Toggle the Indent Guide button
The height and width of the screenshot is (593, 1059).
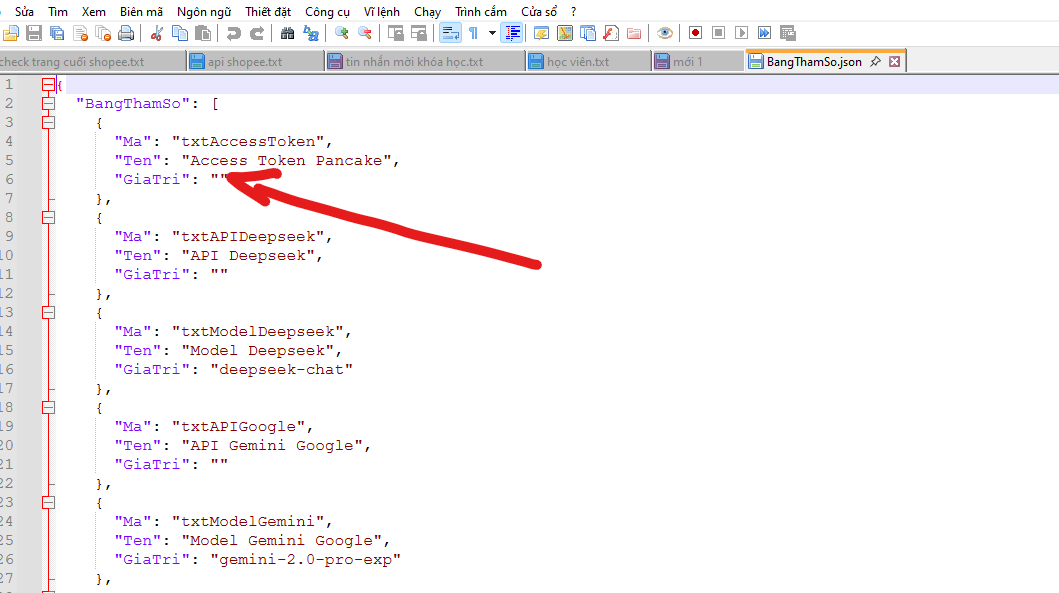(512, 33)
